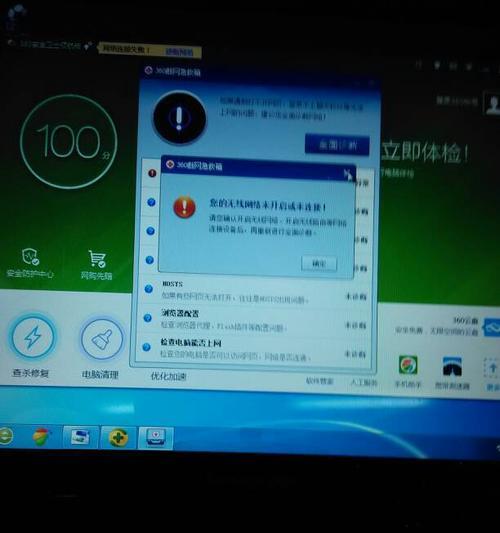This screenshot has height=533, width=500.
Task: Open the 电脑清理 broom icon
Action: (x=102, y=339)
